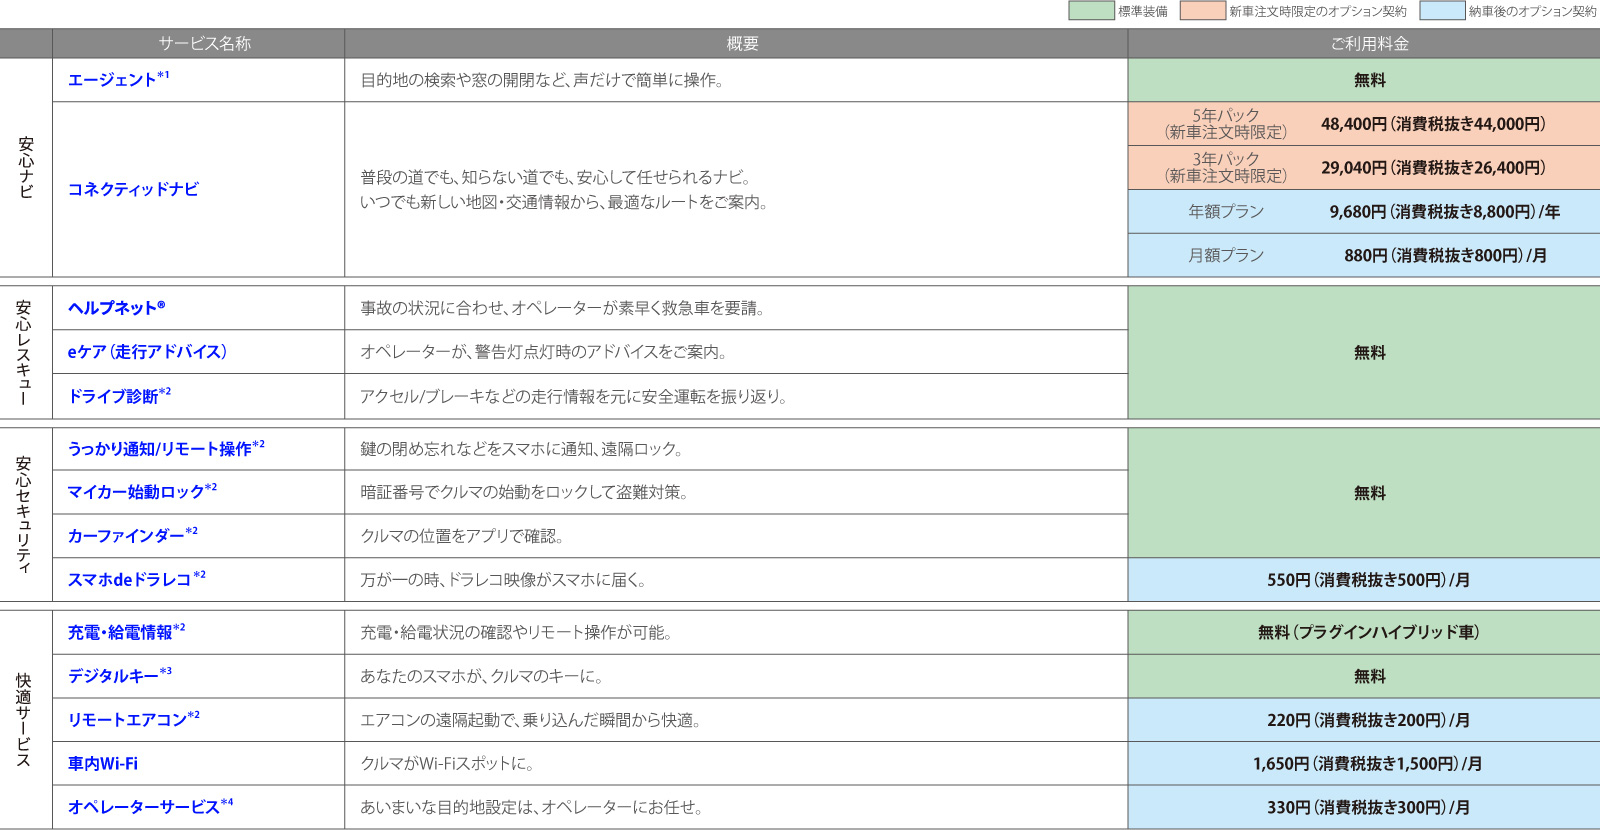Open the ヘルプネット service link
The height and width of the screenshot is (830, 1600).
(116, 308)
